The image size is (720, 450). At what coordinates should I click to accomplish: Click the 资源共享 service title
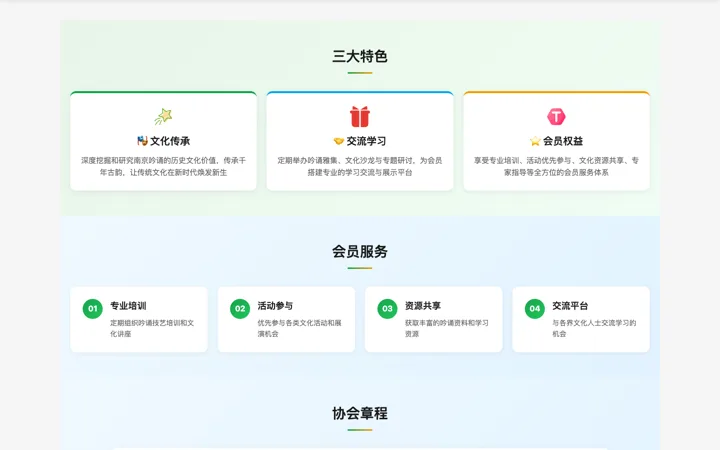coord(422,306)
